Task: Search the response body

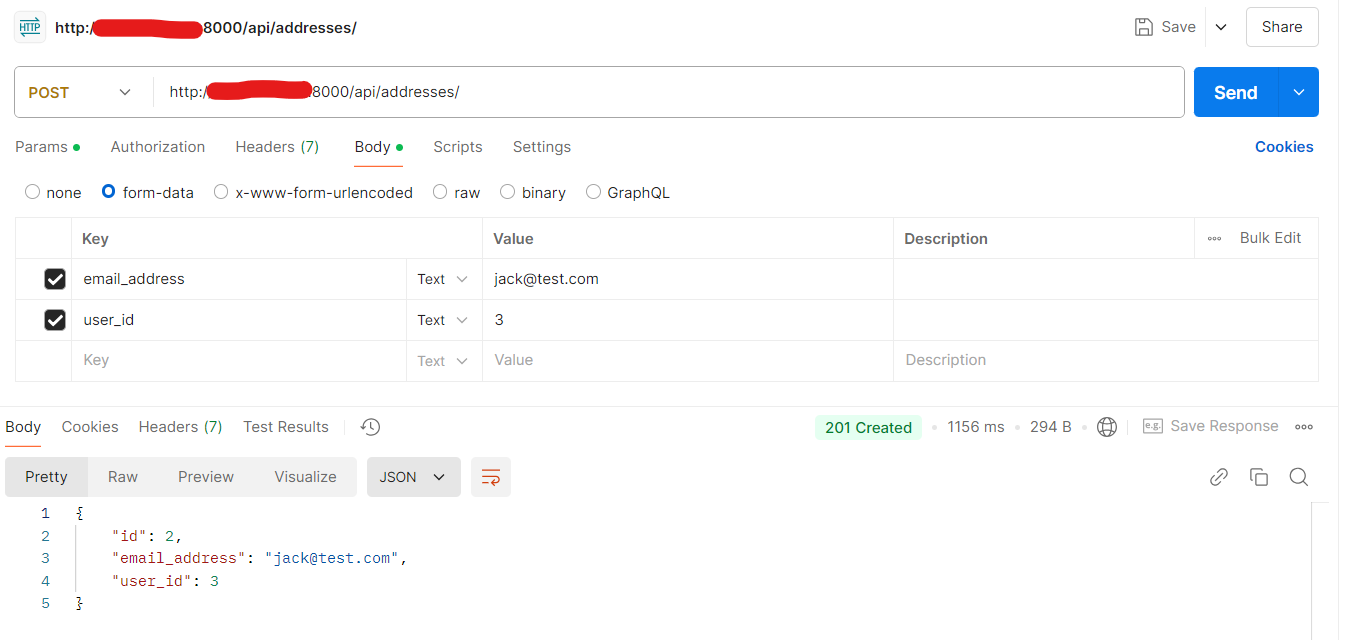Action: coord(1298,477)
